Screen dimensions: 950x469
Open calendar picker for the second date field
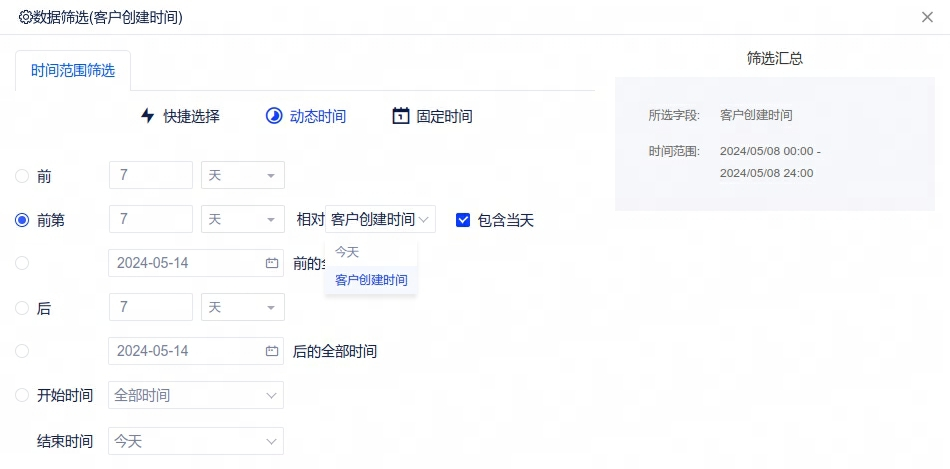pos(271,351)
